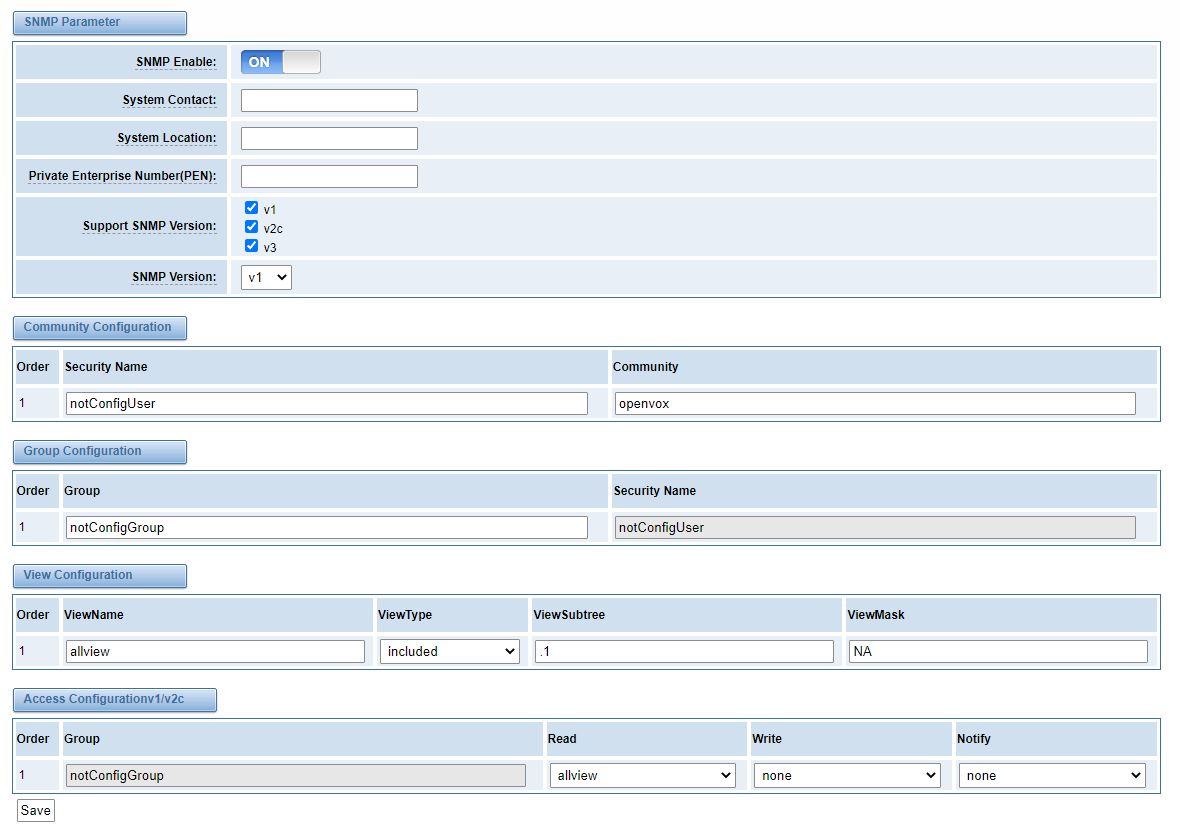Viewport: 1180px width, 832px height.
Task: Click the System Contact label
Action: 169,100
